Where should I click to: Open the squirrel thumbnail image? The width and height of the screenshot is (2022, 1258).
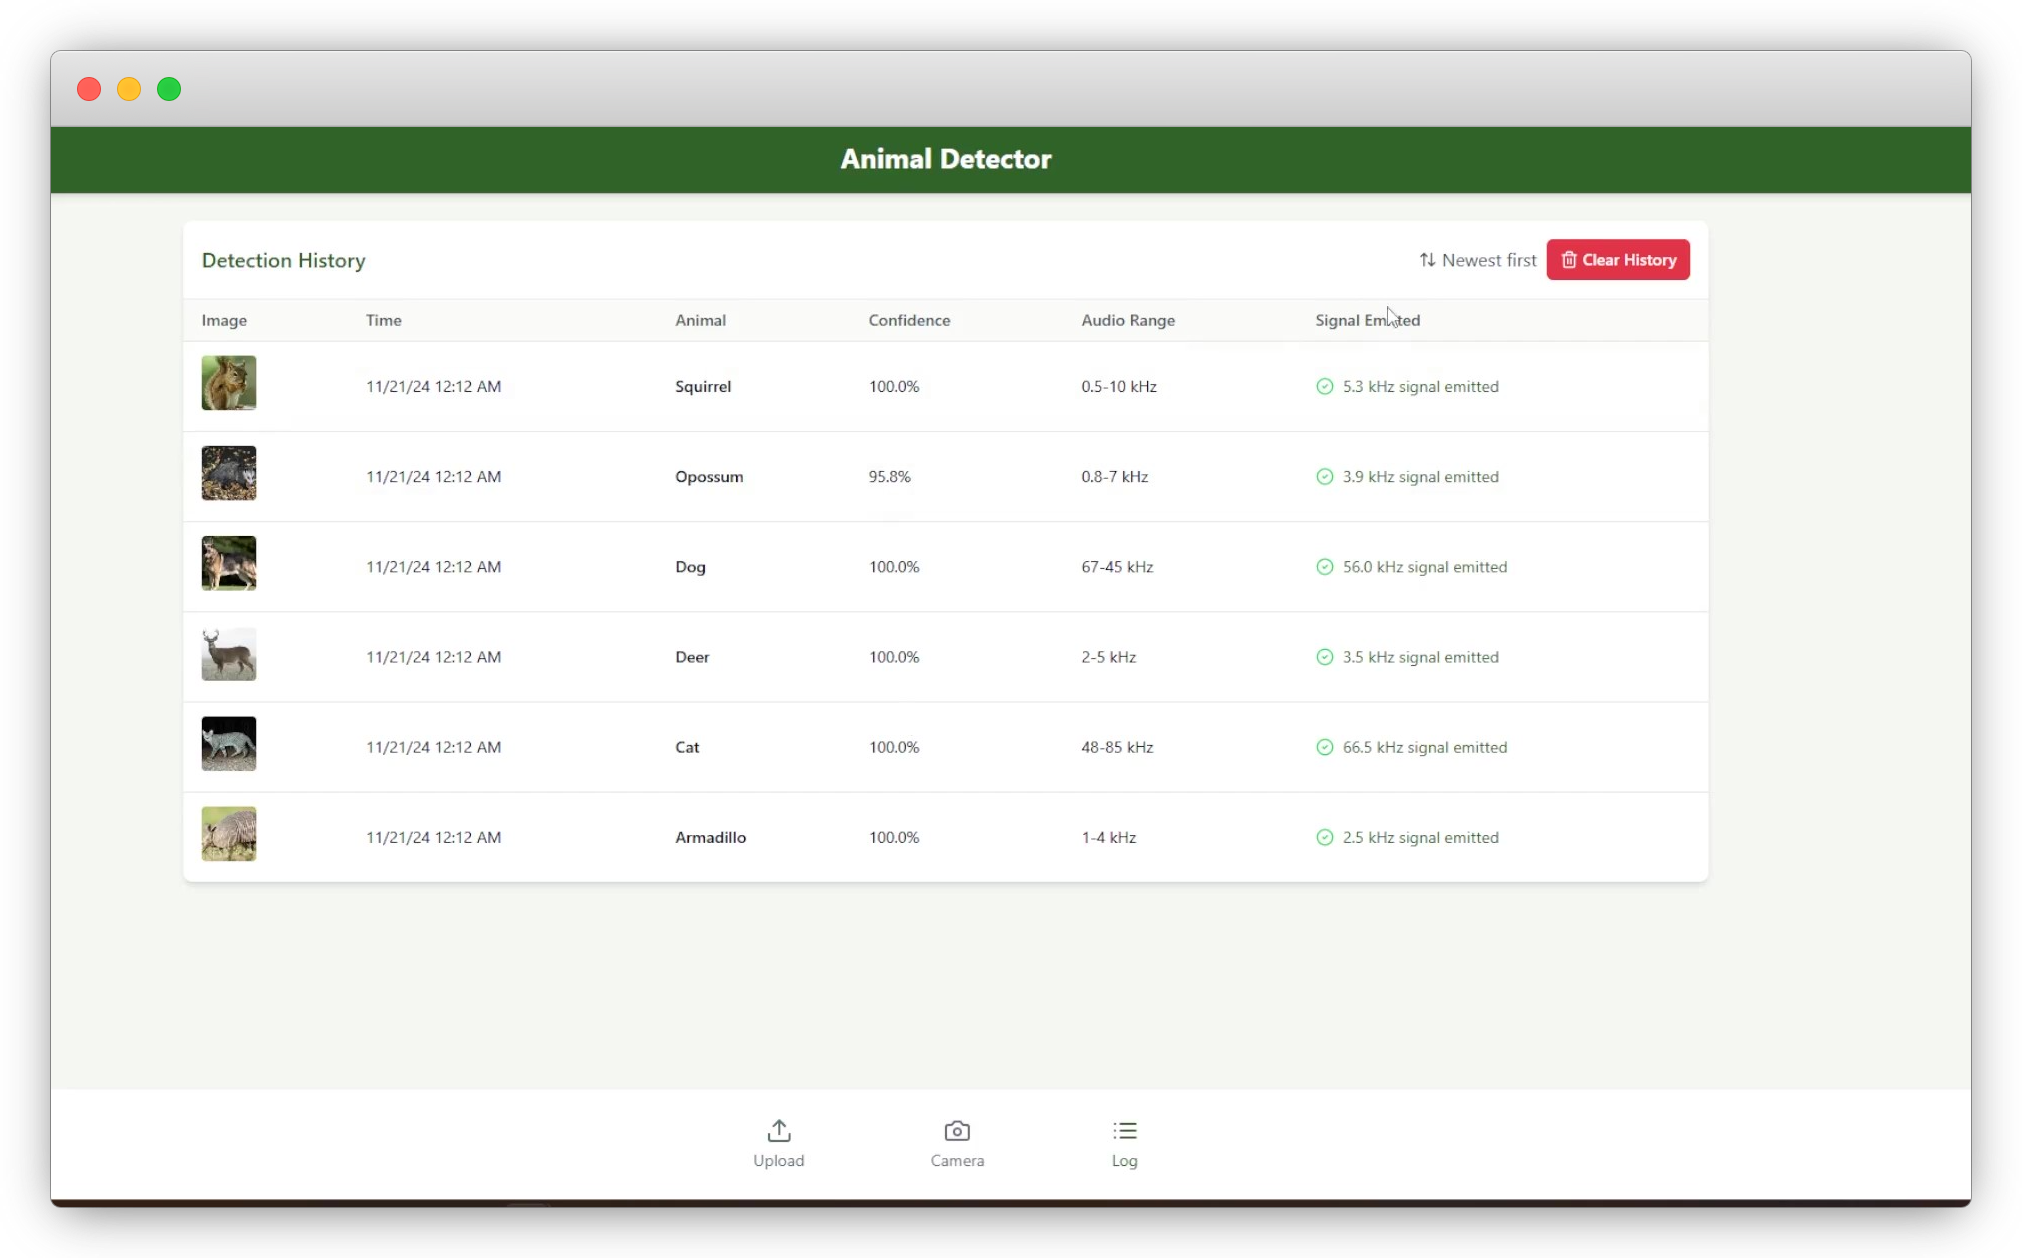(x=229, y=383)
